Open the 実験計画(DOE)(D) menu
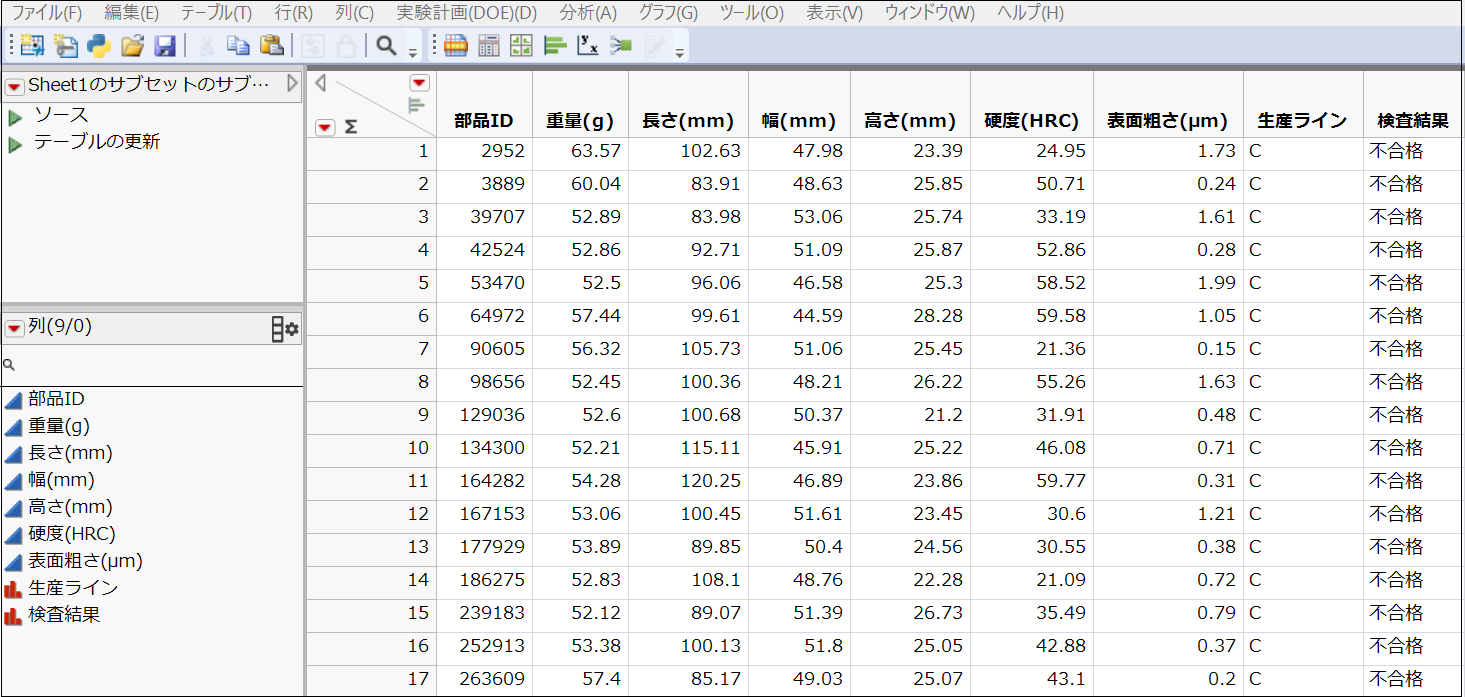 pyautogui.click(x=466, y=13)
